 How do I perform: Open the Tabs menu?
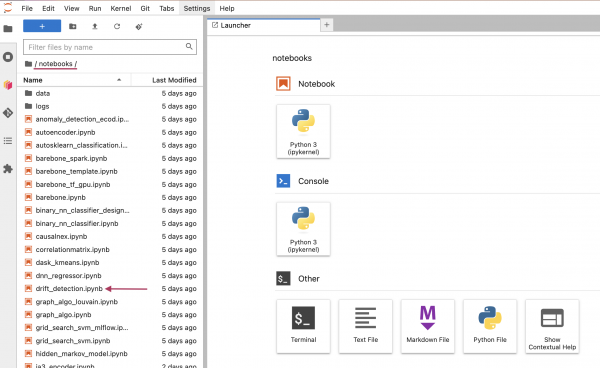click(x=166, y=8)
